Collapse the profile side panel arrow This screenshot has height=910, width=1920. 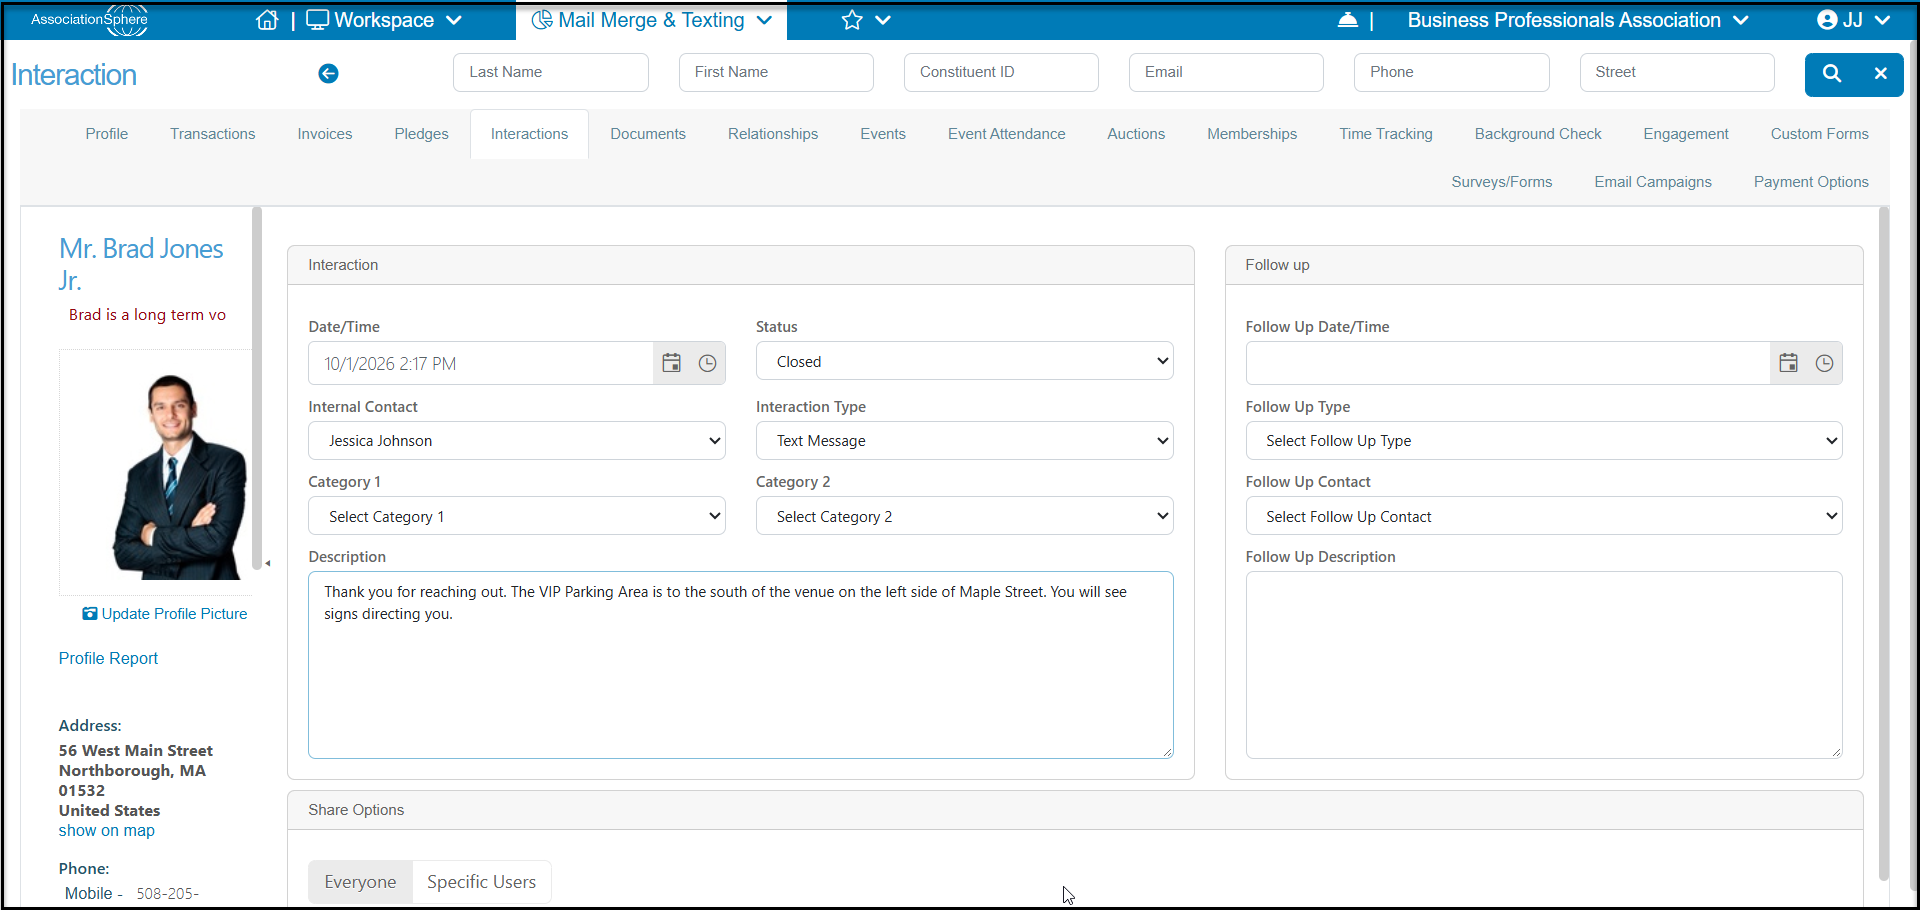[268, 563]
